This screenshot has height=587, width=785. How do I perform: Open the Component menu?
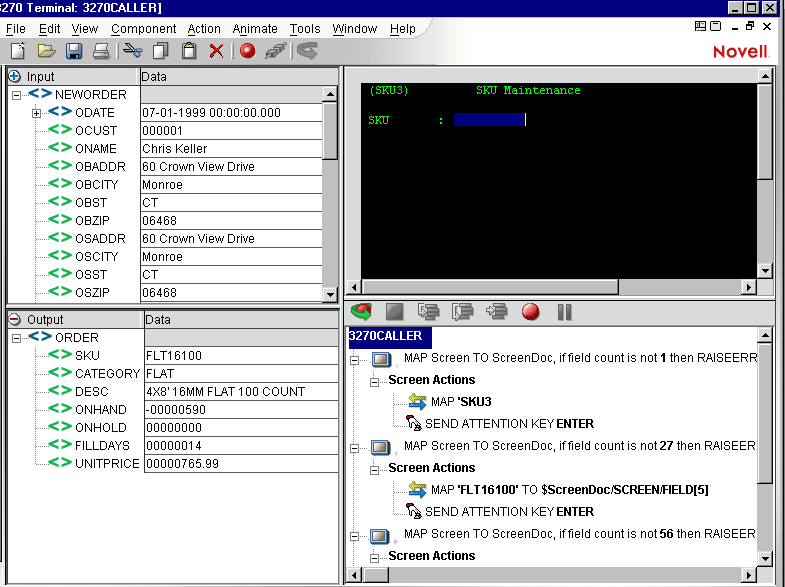(143, 29)
